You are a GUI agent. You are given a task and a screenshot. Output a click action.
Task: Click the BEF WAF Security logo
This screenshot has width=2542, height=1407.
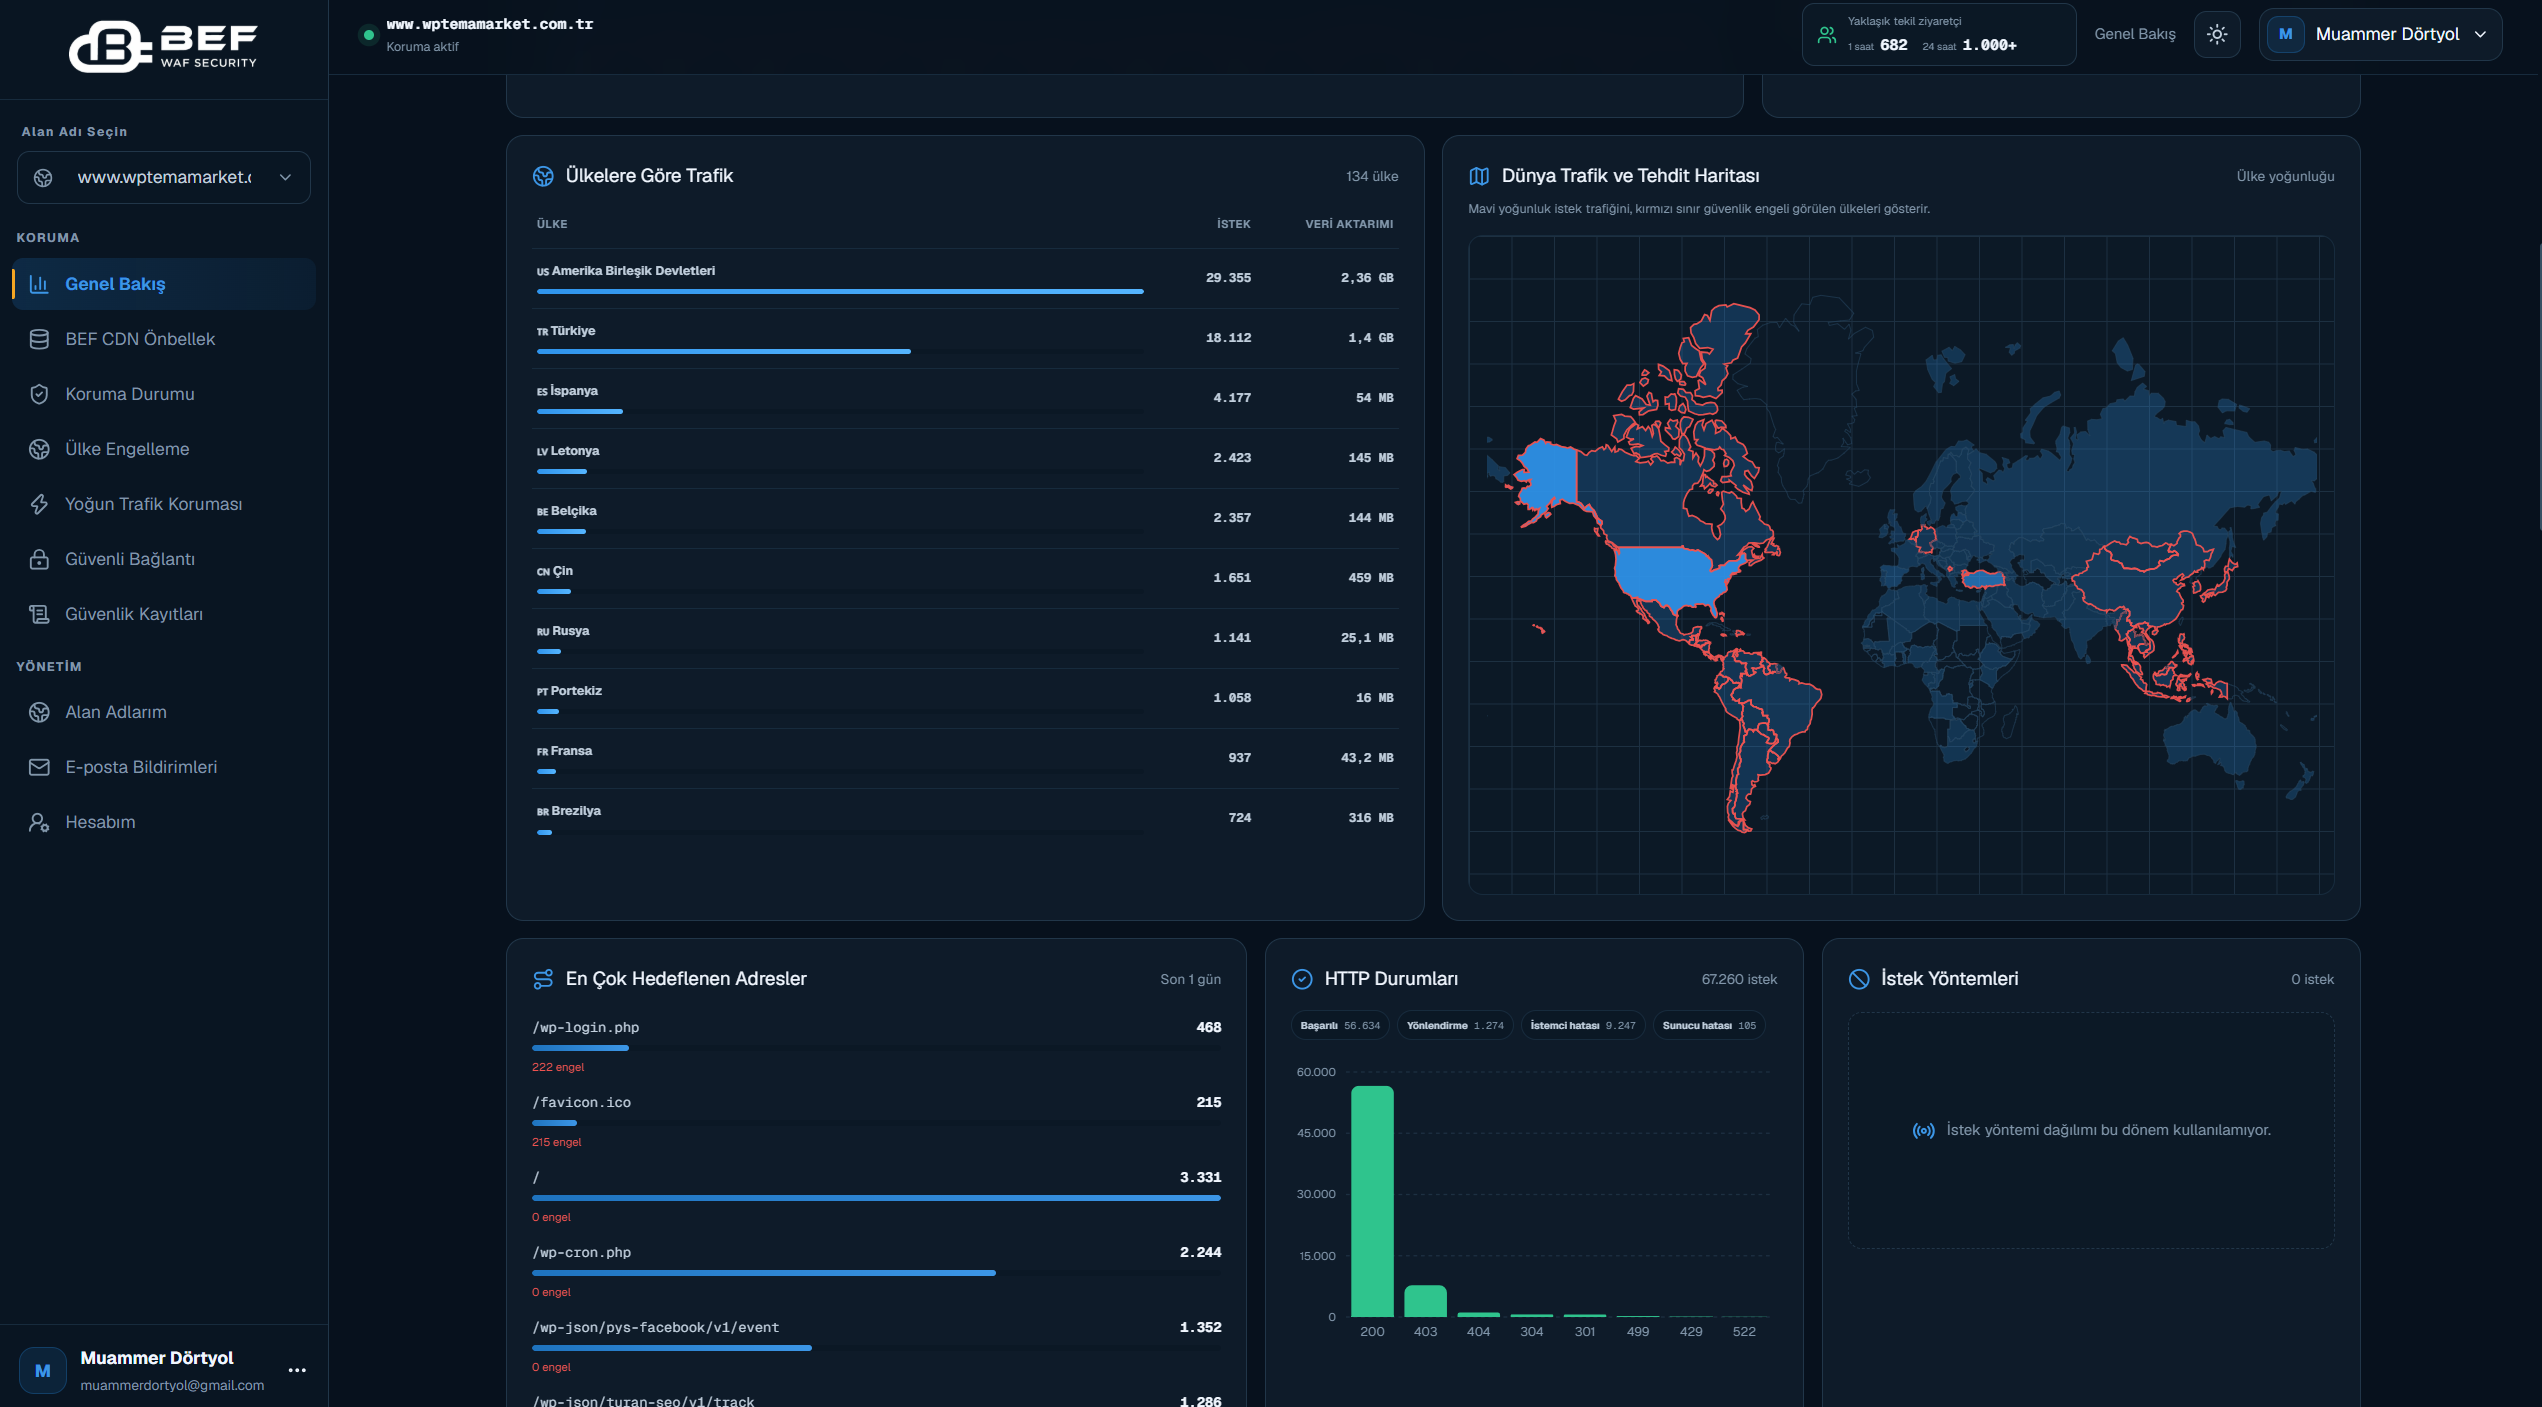tap(163, 46)
